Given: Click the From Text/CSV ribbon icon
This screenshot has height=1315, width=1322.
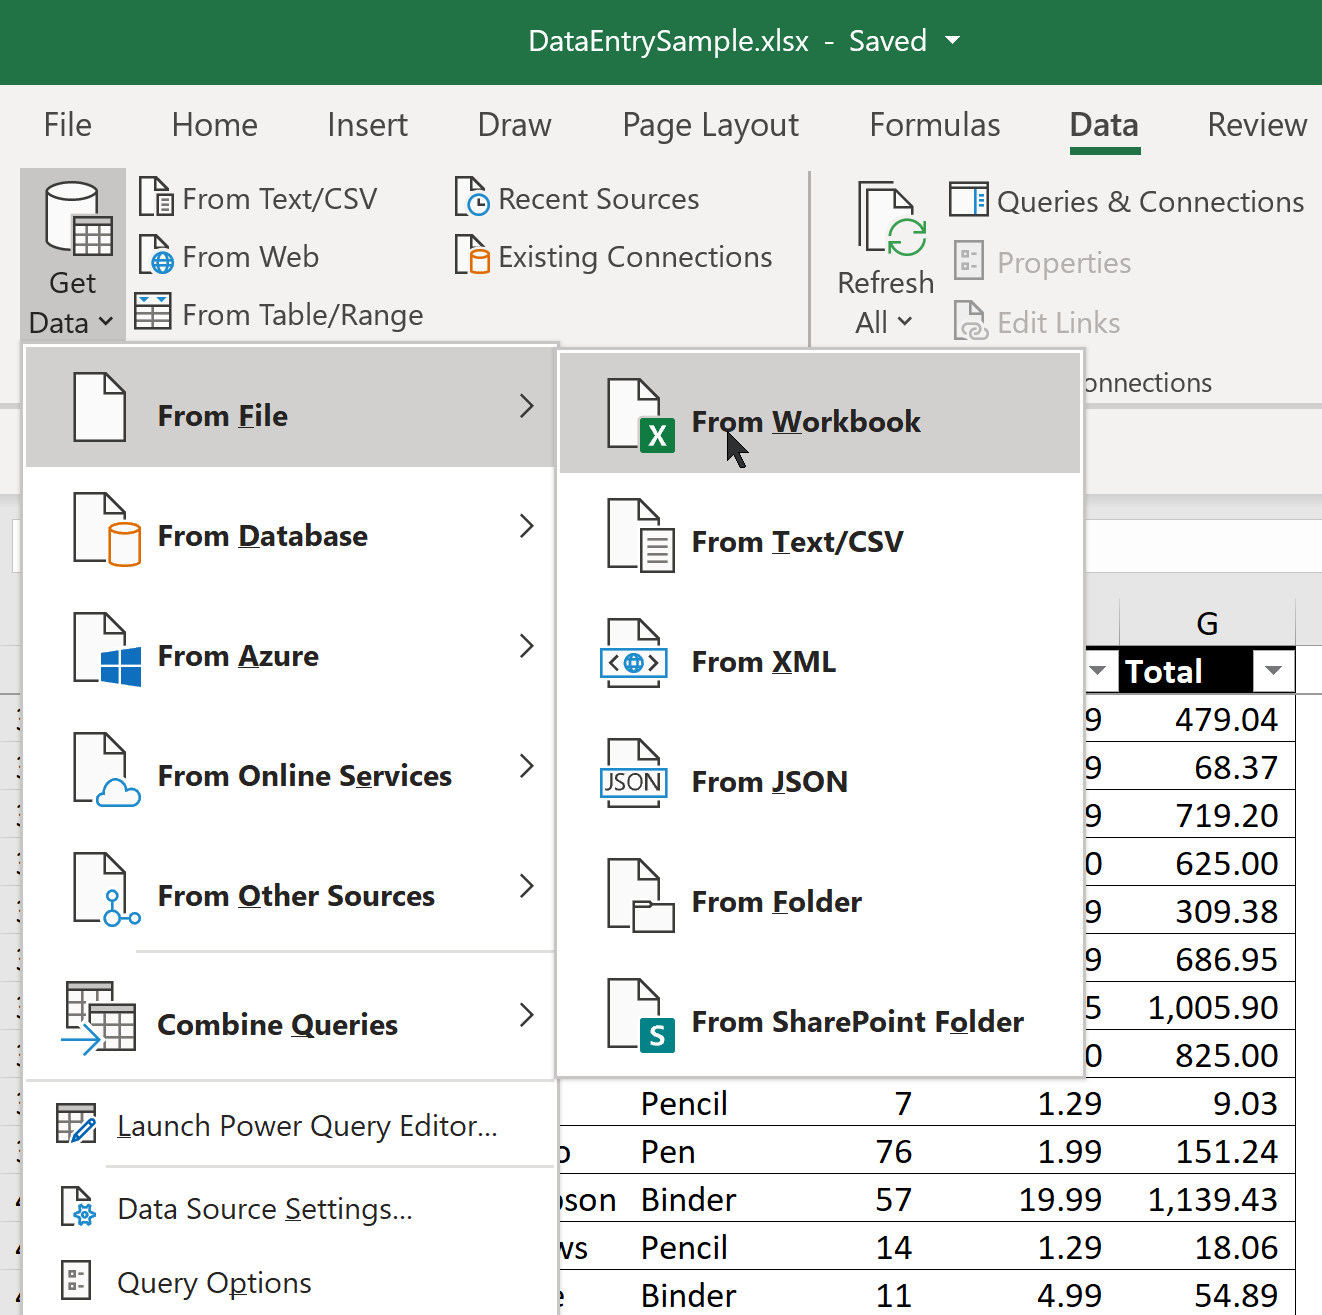Looking at the screenshot, I should click(155, 196).
